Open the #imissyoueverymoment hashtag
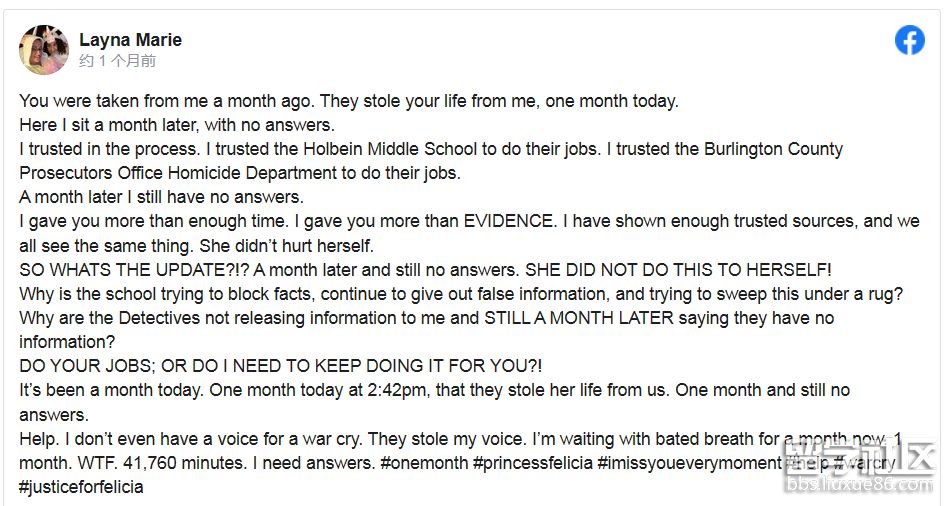The image size is (950, 506). coord(689,463)
